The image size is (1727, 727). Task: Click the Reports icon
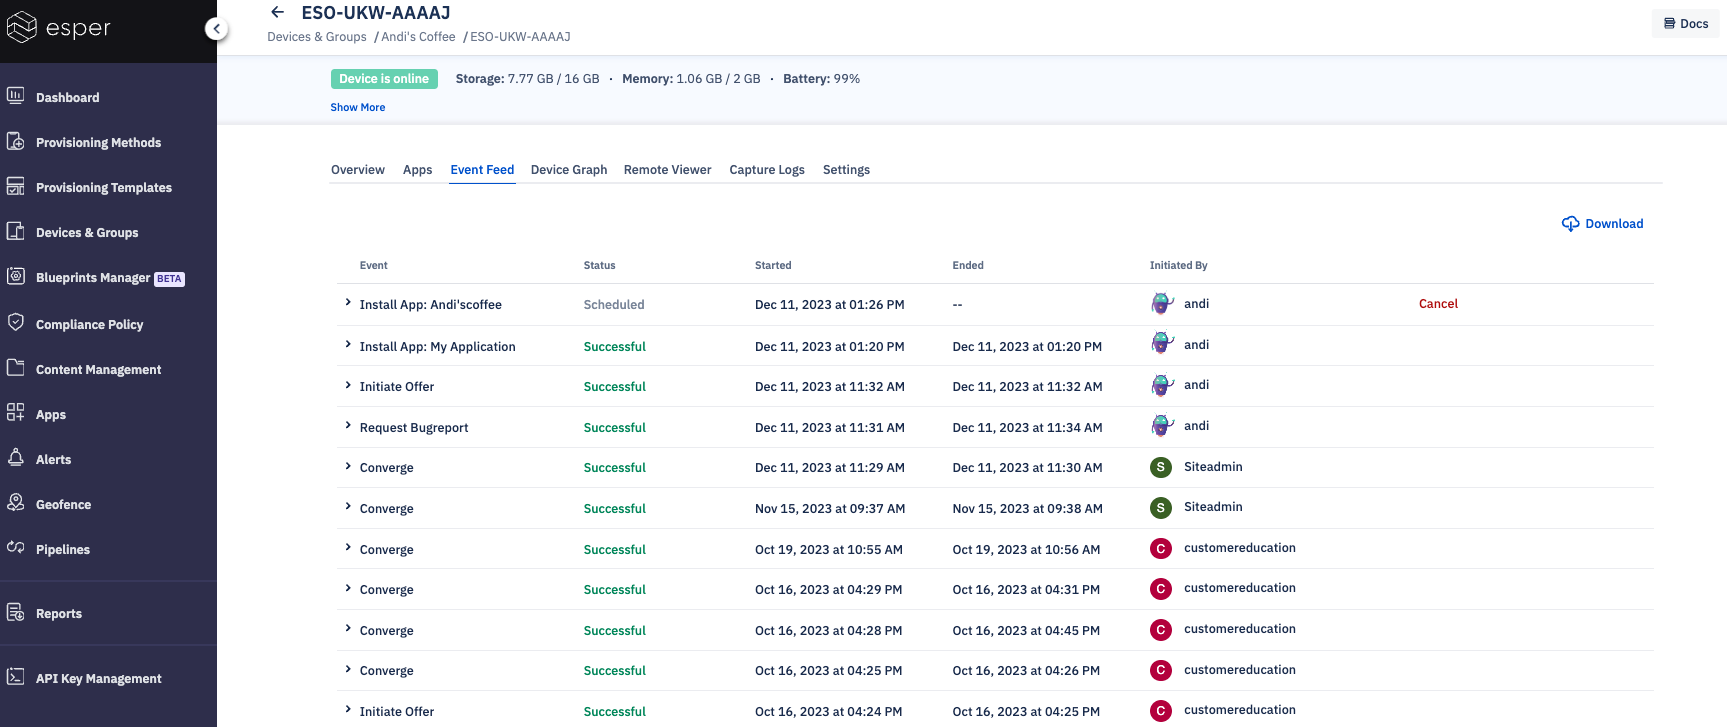click(x=16, y=612)
